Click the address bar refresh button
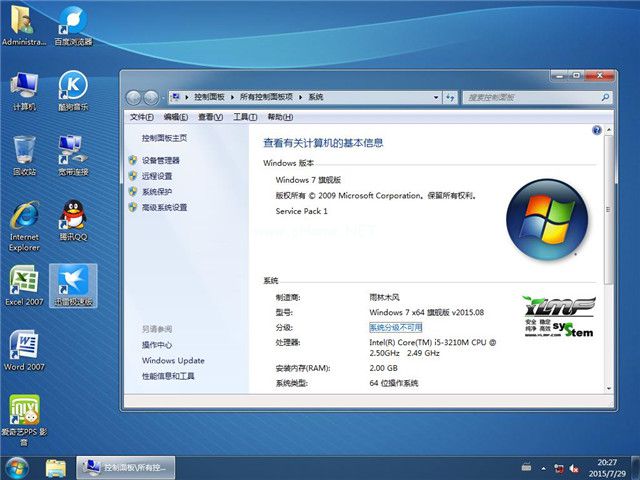 450,97
